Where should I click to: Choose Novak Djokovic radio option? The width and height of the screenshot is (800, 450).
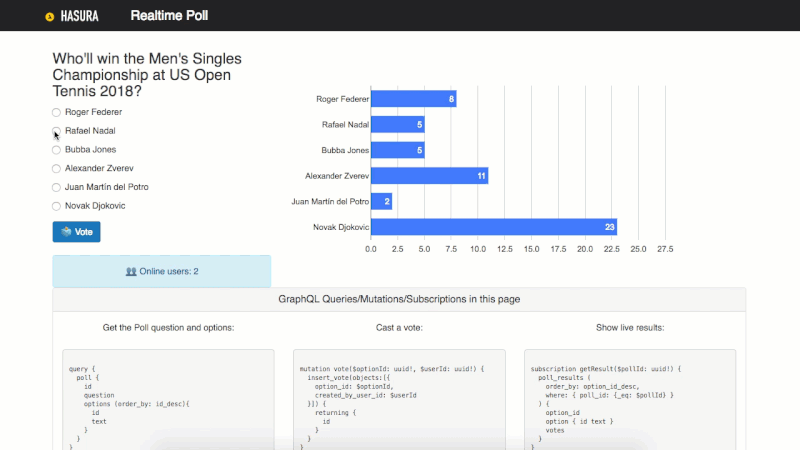coord(56,206)
